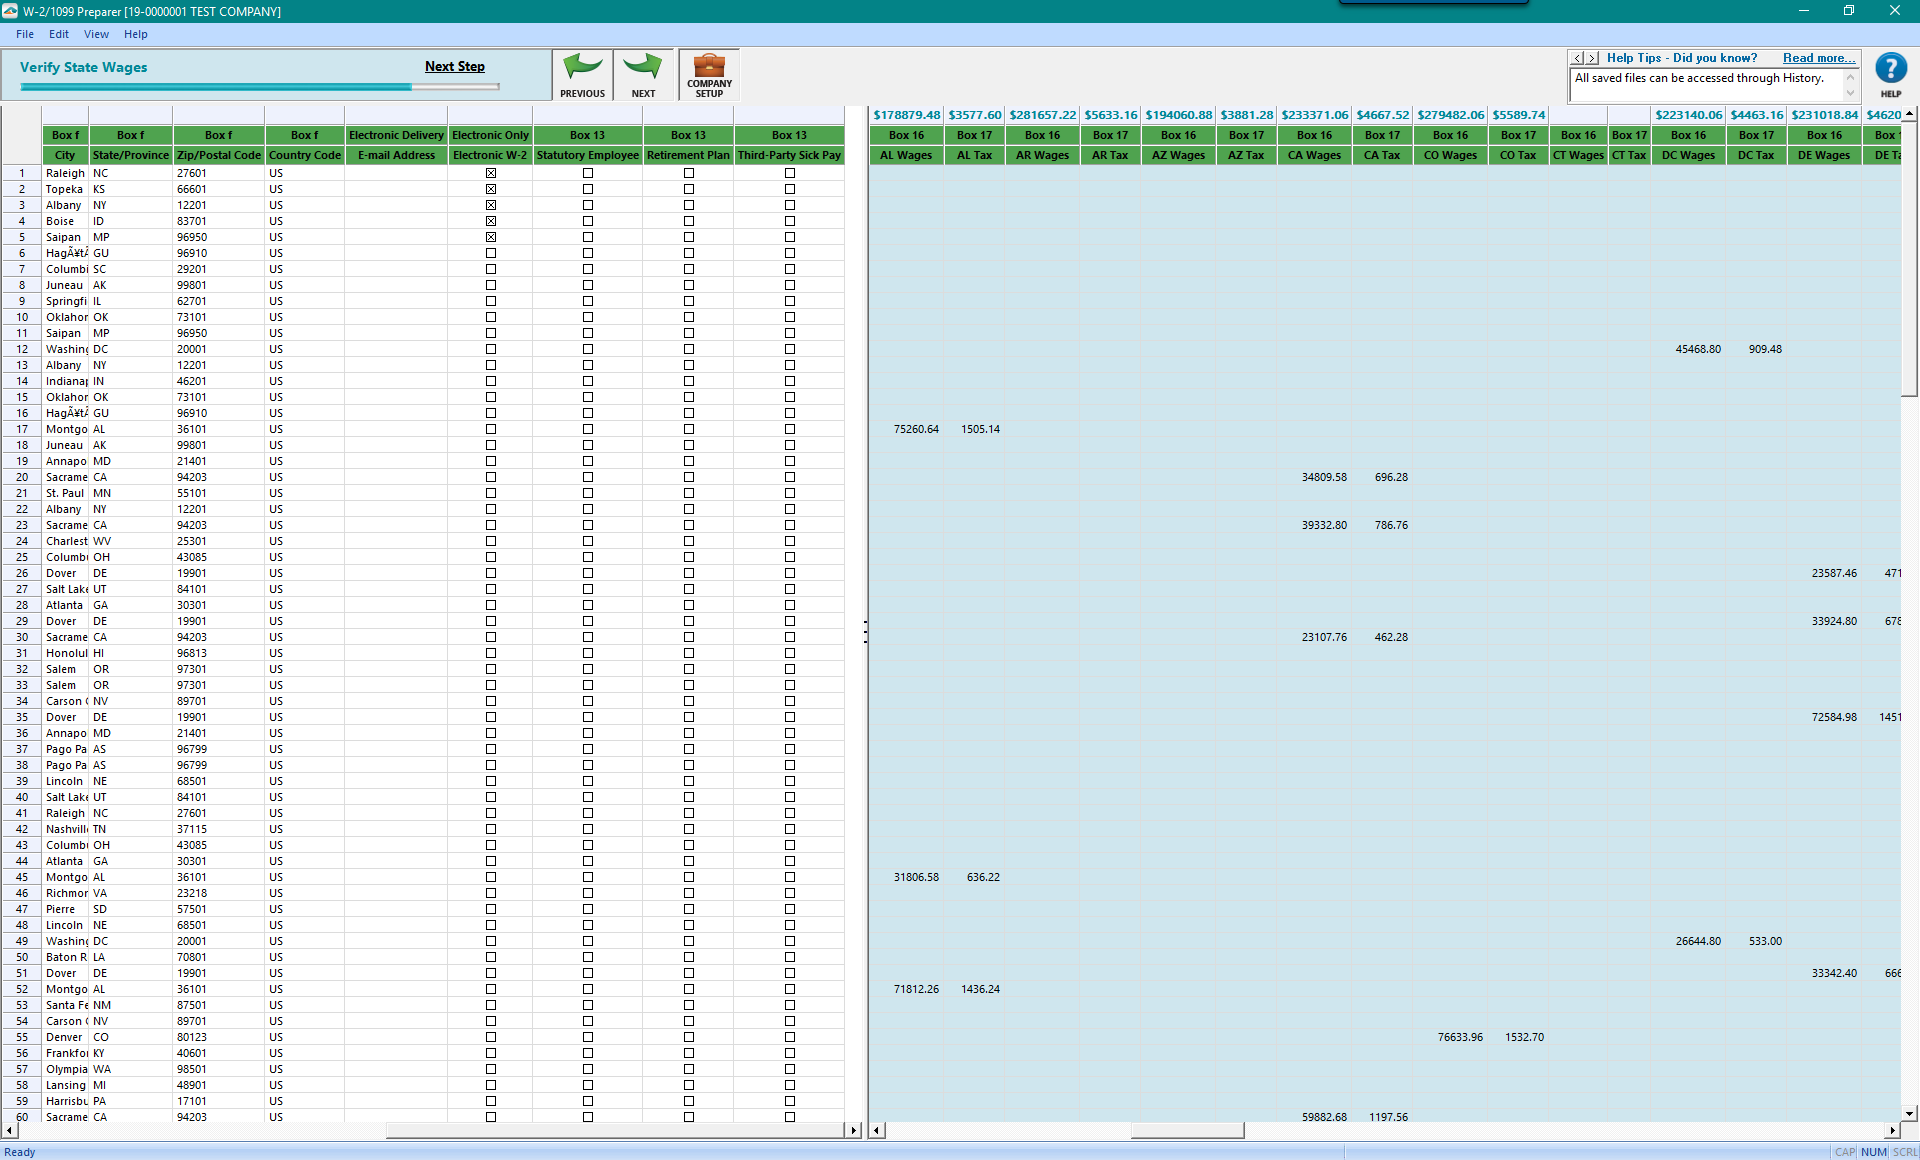The image size is (1920, 1160).
Task: Open the View menu
Action: (x=96, y=34)
